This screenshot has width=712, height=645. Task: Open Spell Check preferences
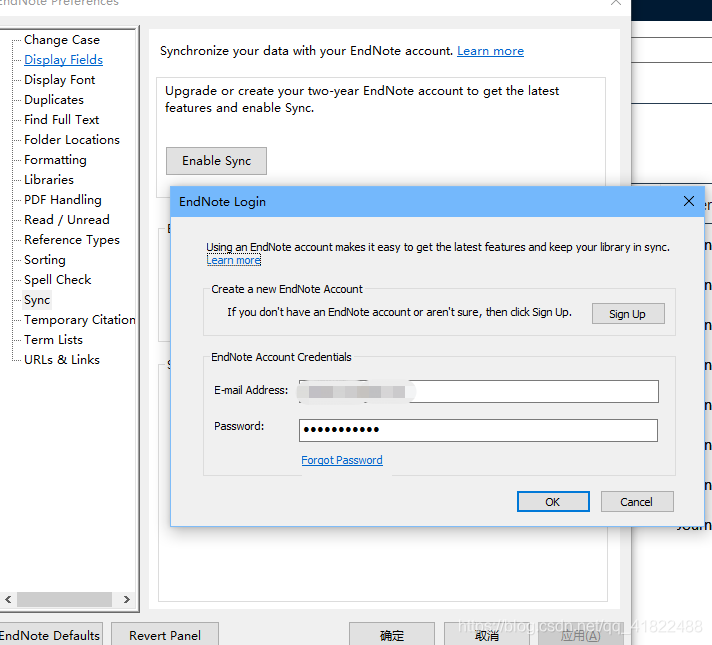pos(58,280)
